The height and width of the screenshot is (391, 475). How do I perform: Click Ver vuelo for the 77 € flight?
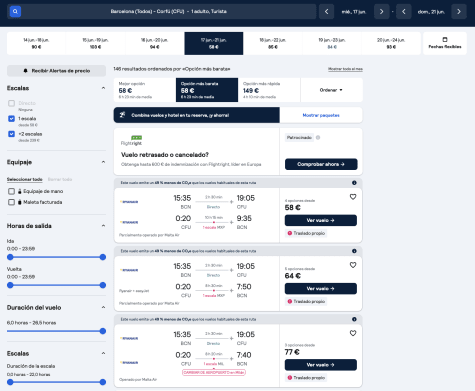(x=321, y=365)
